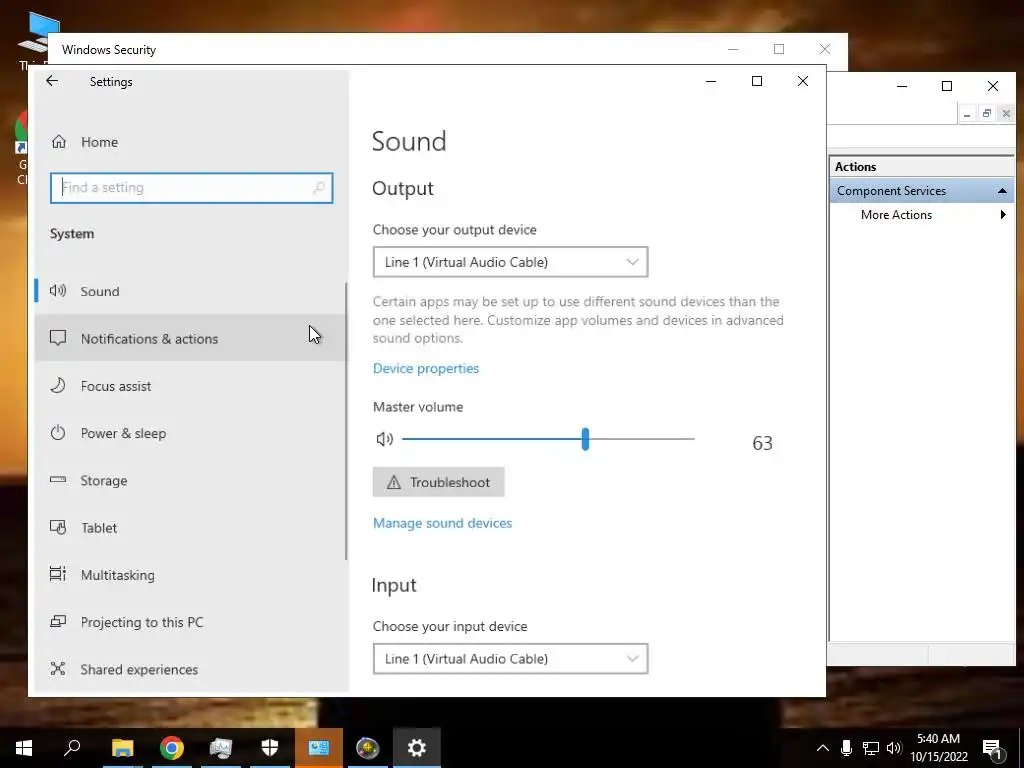Screen dimensions: 1024x768
Task: Go back using the Settings back arrow
Action: (x=52, y=81)
